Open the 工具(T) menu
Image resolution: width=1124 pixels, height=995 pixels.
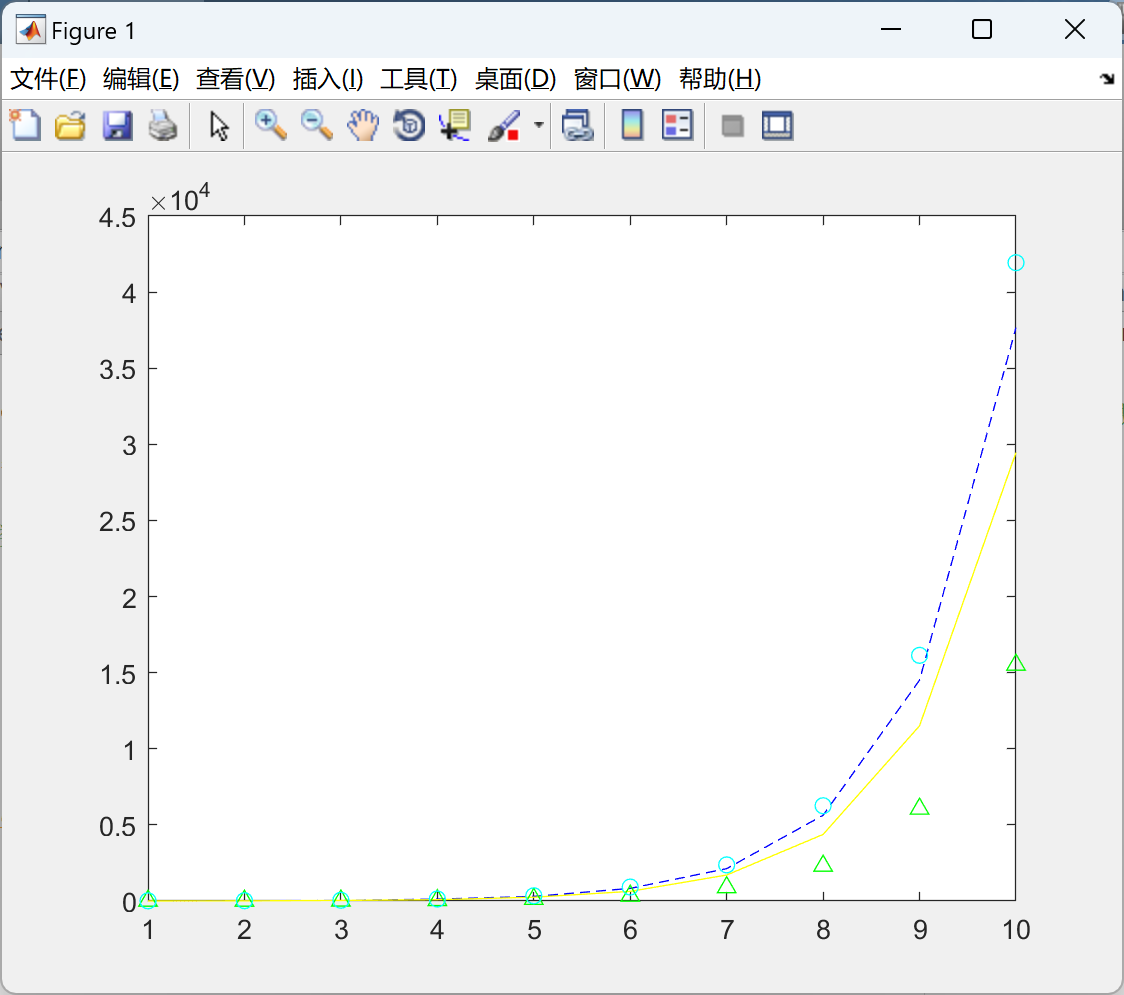(x=419, y=79)
